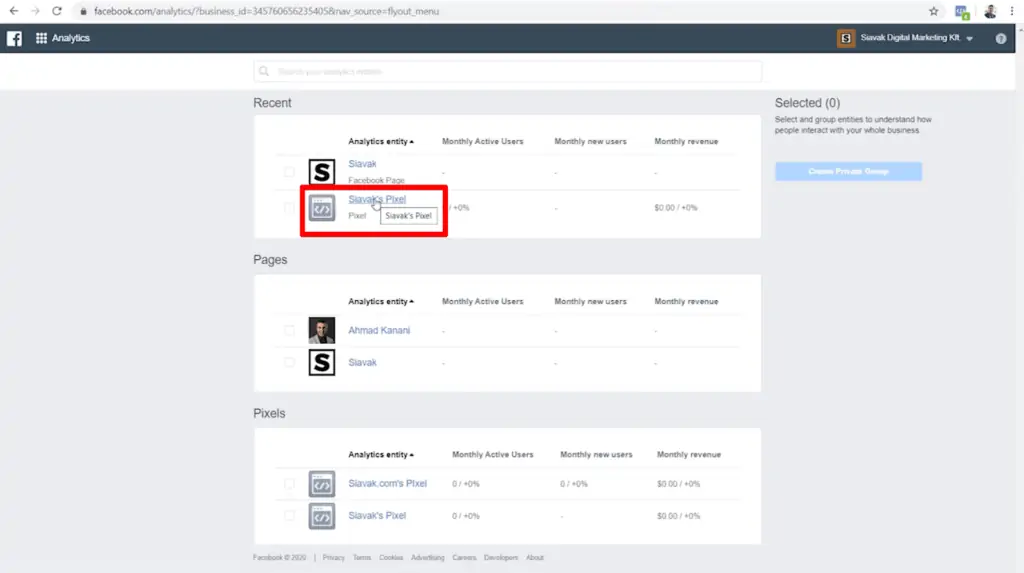Click Siavak logo thumbnail in Pages

(321, 363)
